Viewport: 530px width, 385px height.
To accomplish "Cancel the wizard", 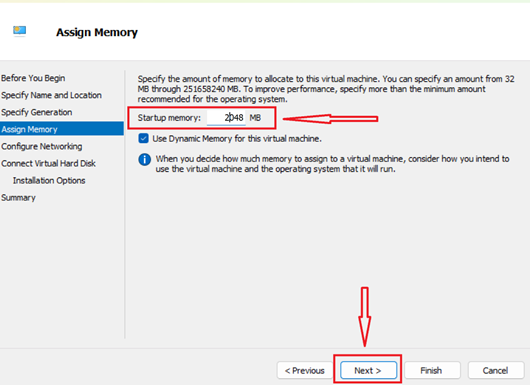I will pos(496,370).
